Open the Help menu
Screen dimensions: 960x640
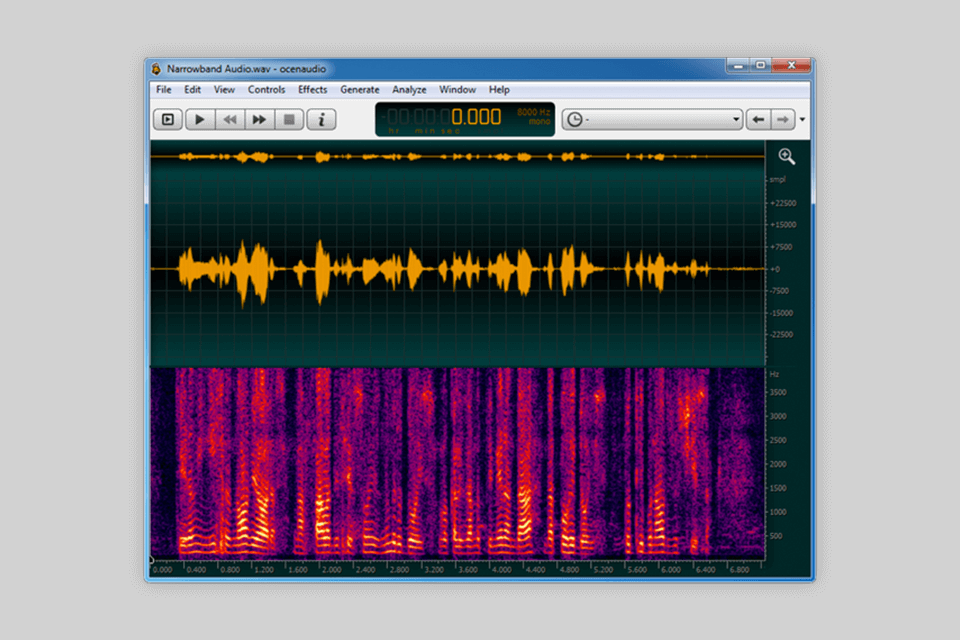pos(499,89)
